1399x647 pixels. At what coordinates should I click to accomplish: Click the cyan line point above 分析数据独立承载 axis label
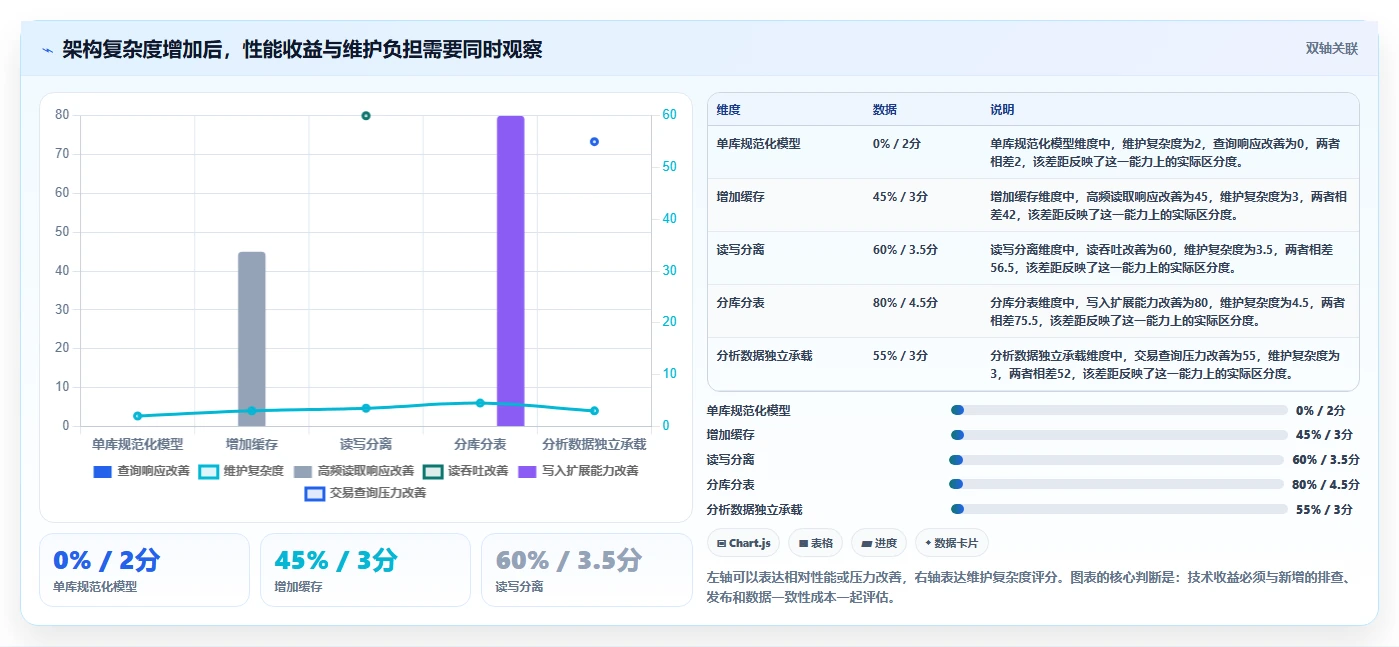tap(594, 411)
